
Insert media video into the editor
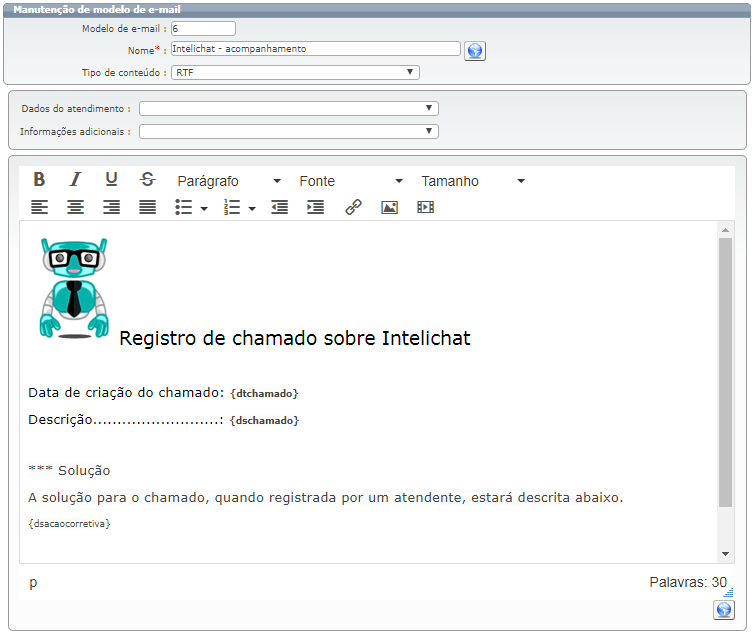(x=425, y=207)
